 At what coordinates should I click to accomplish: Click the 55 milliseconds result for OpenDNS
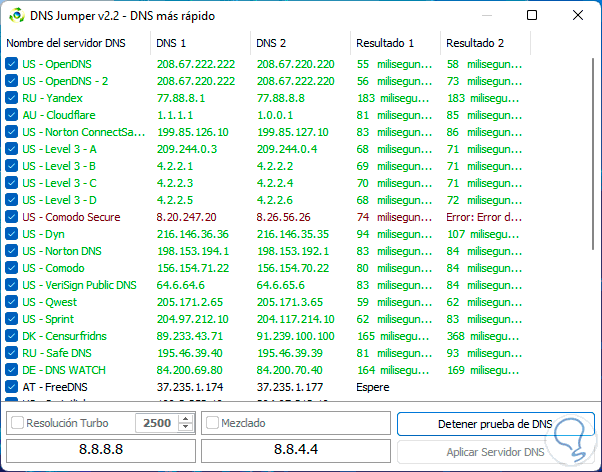click(x=394, y=64)
